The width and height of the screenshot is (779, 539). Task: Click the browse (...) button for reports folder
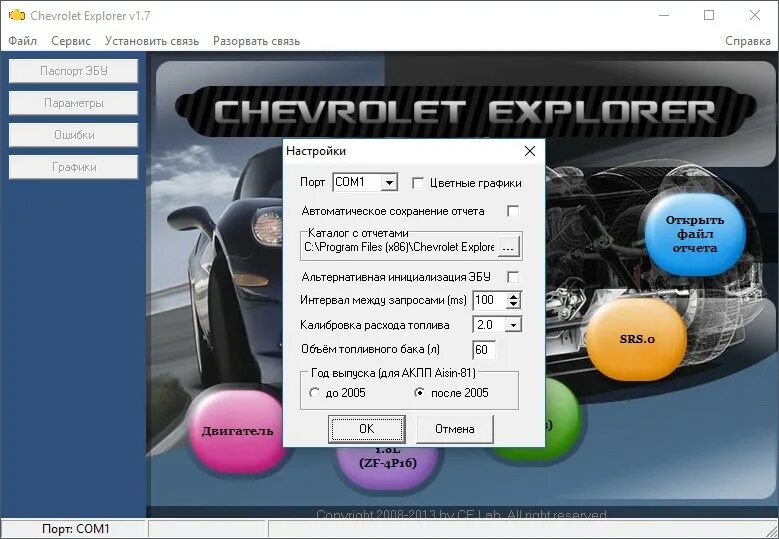point(508,247)
